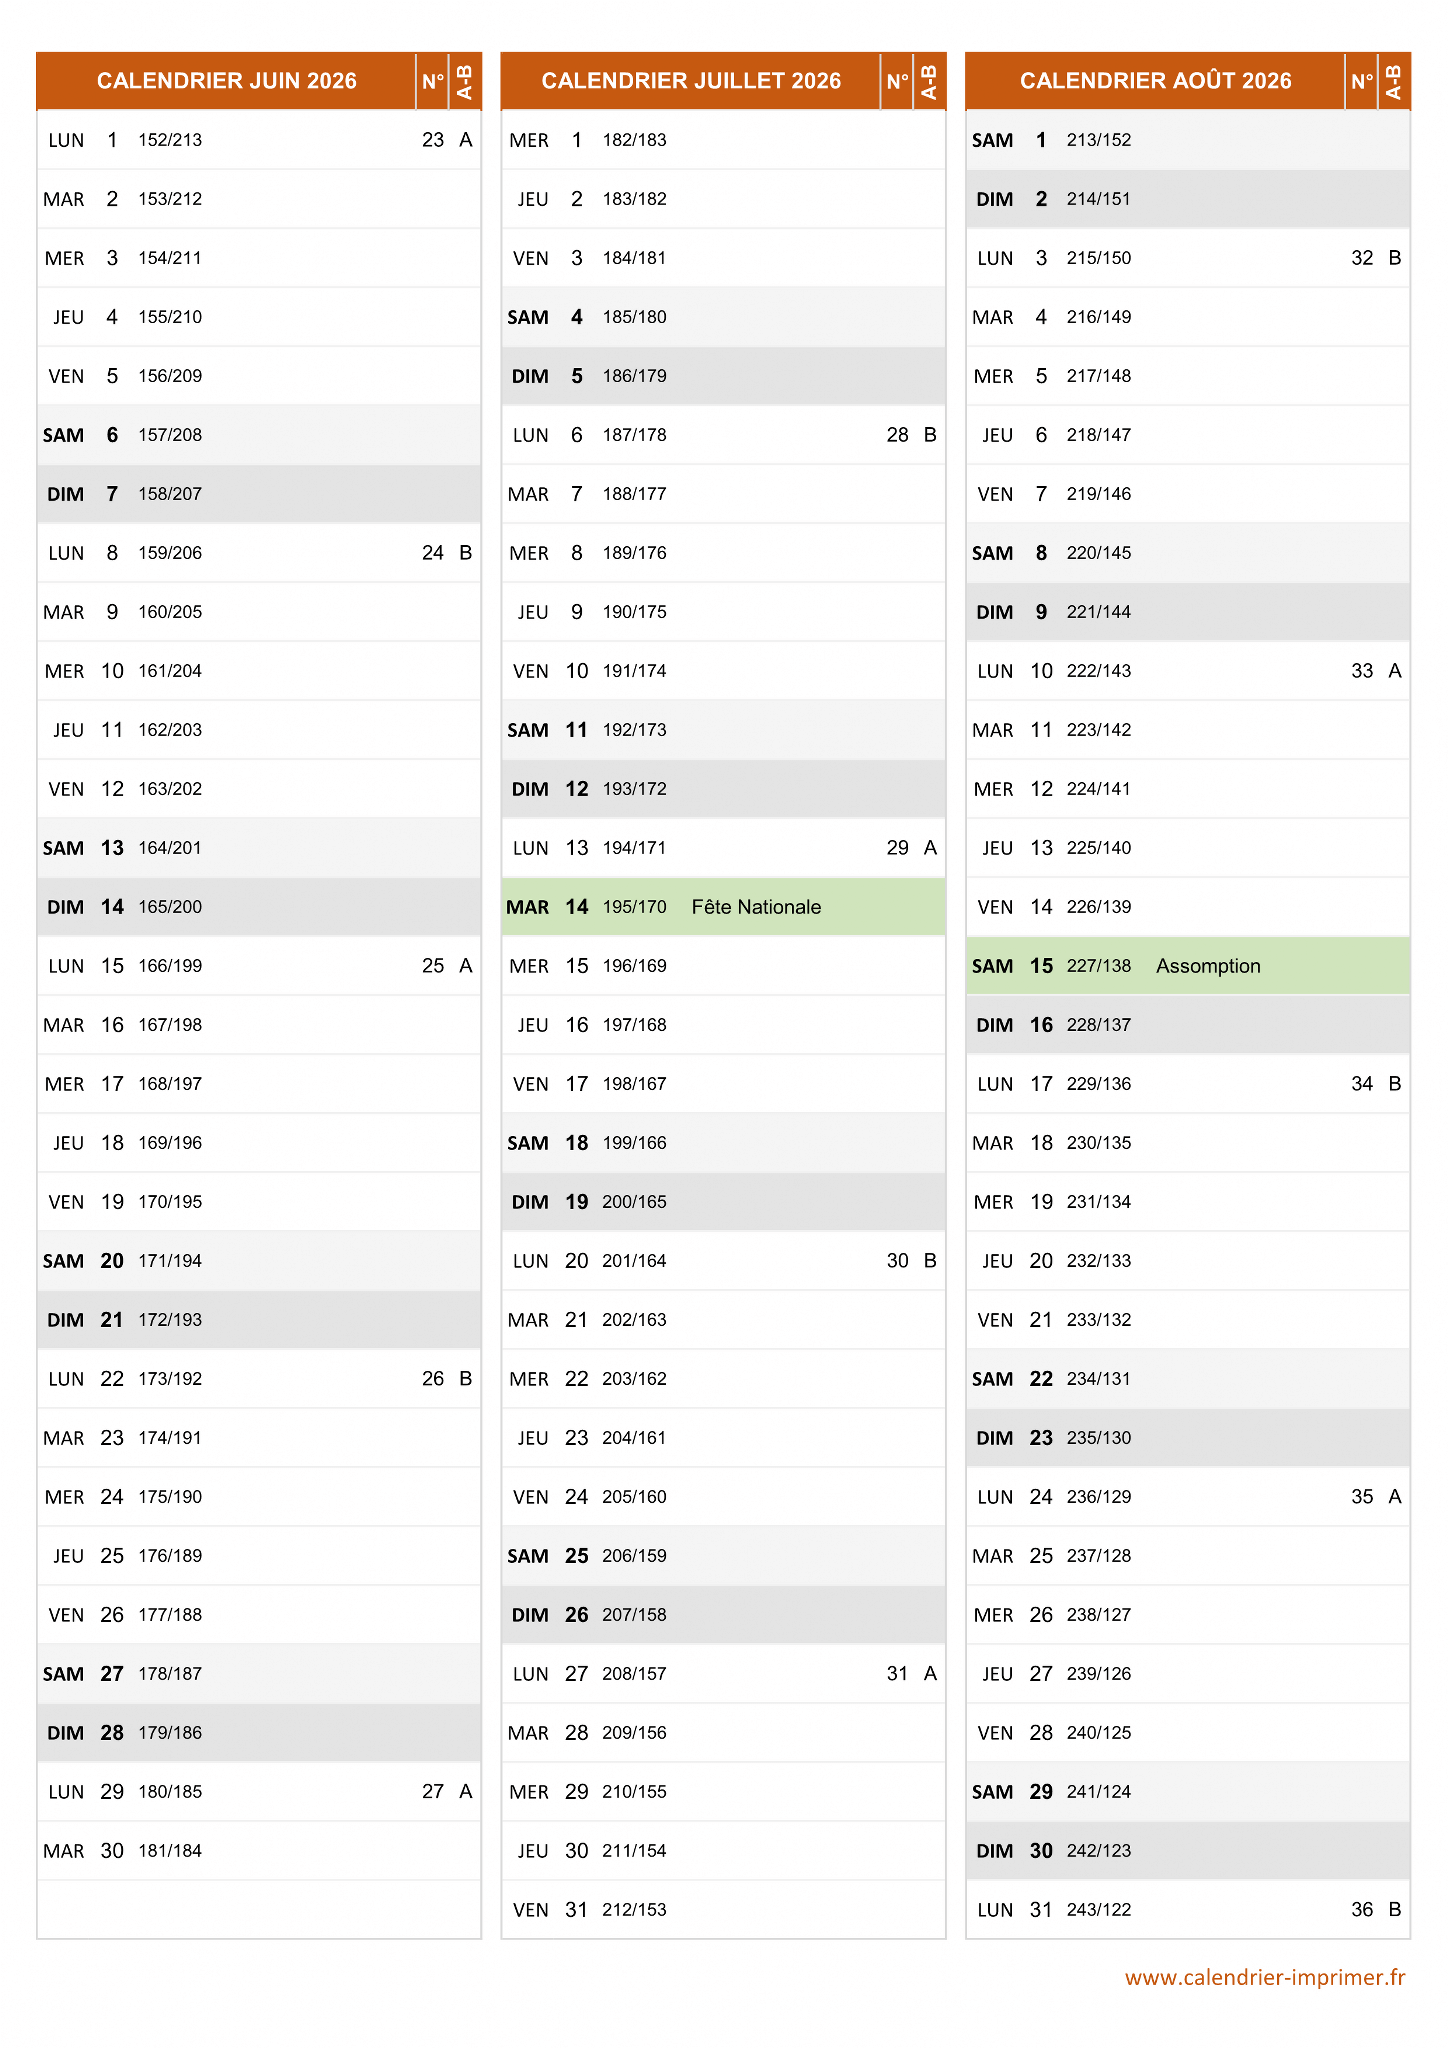Click the Calendrier Juillet 2026 header
Viewport: 1448px width, 2048px height.
click(x=691, y=81)
